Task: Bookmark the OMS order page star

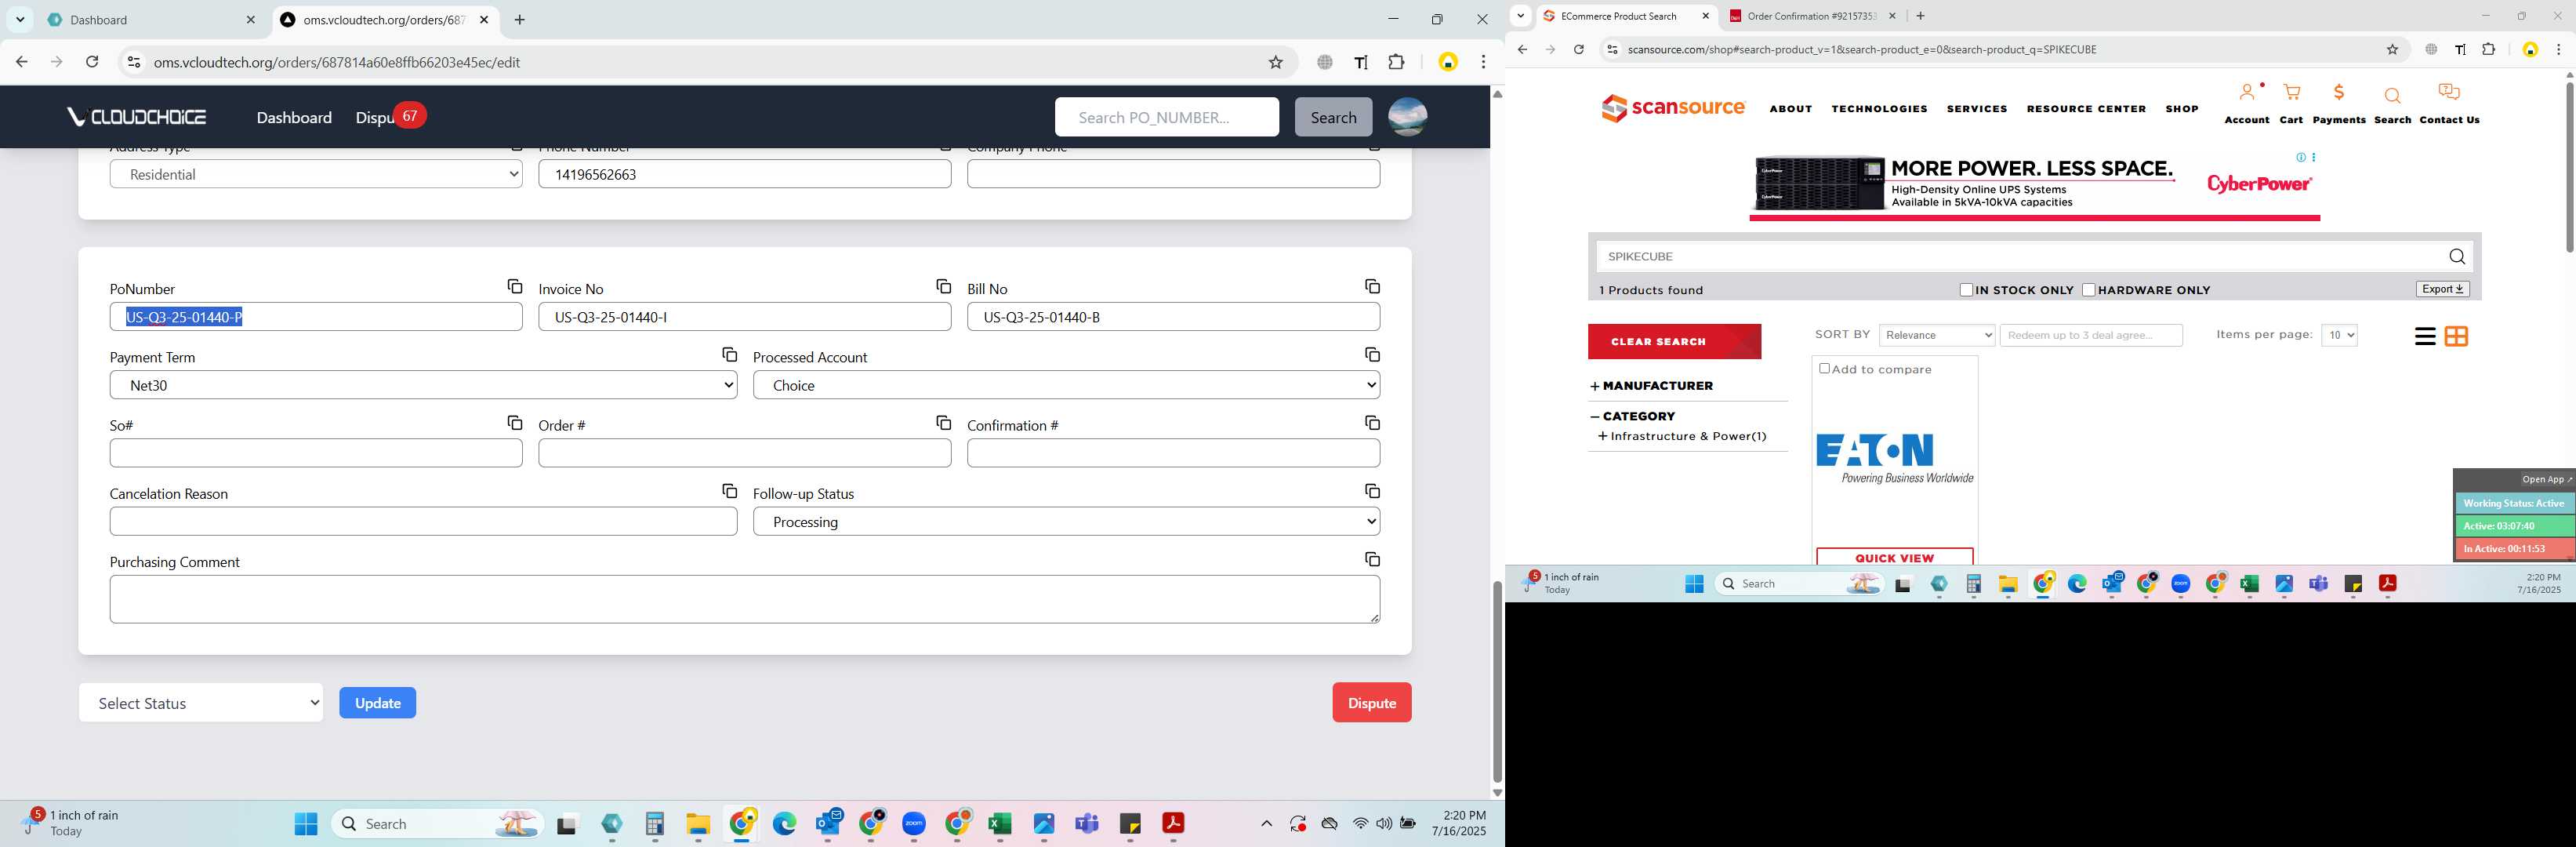Action: (1275, 62)
